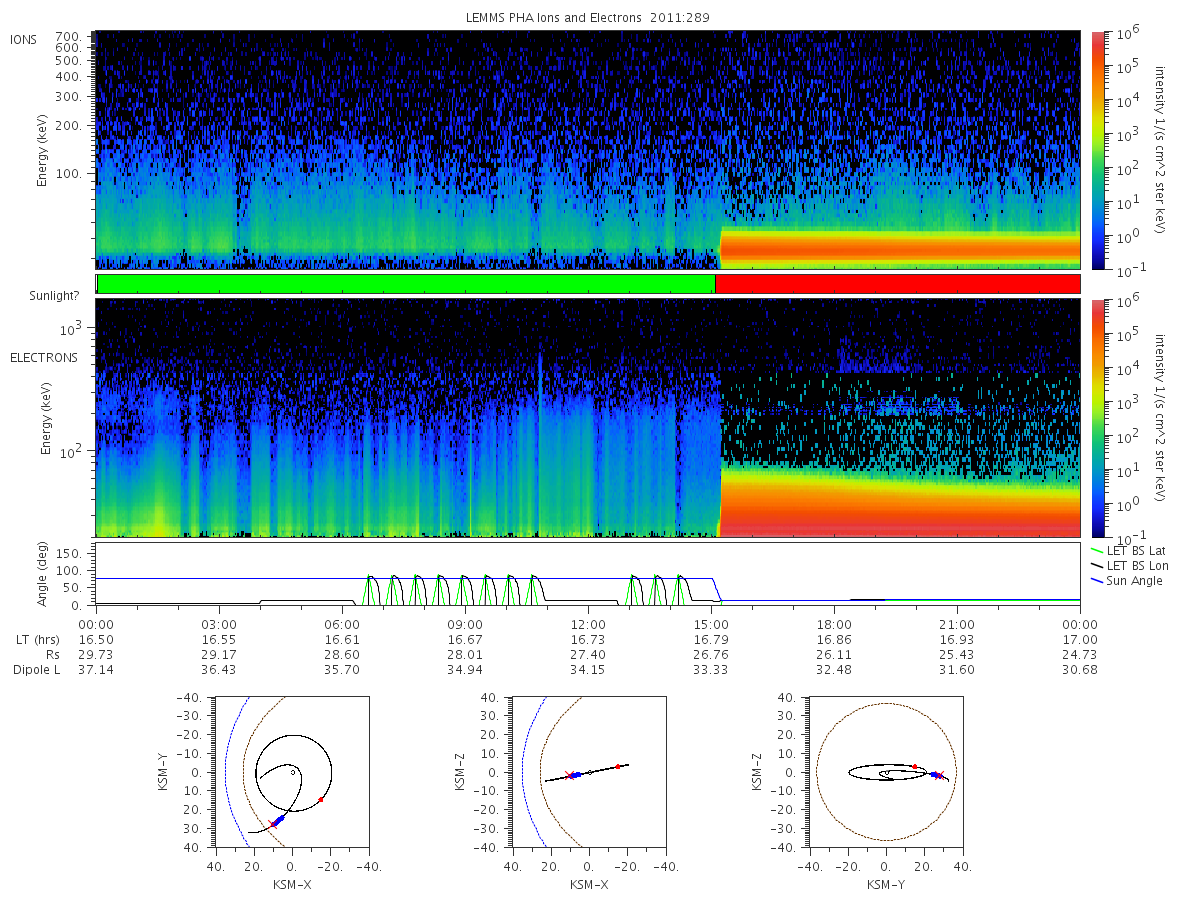
Task: Click the IONS panel label
Action: coord(24,39)
